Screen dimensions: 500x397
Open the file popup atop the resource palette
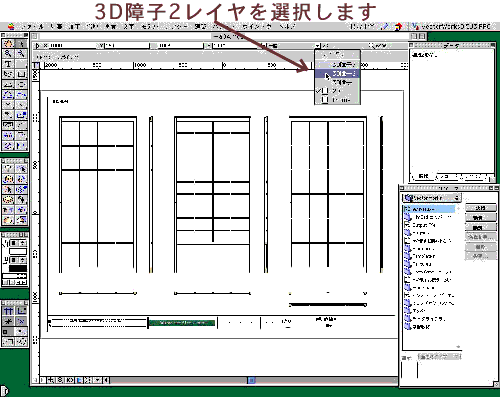click(432, 198)
